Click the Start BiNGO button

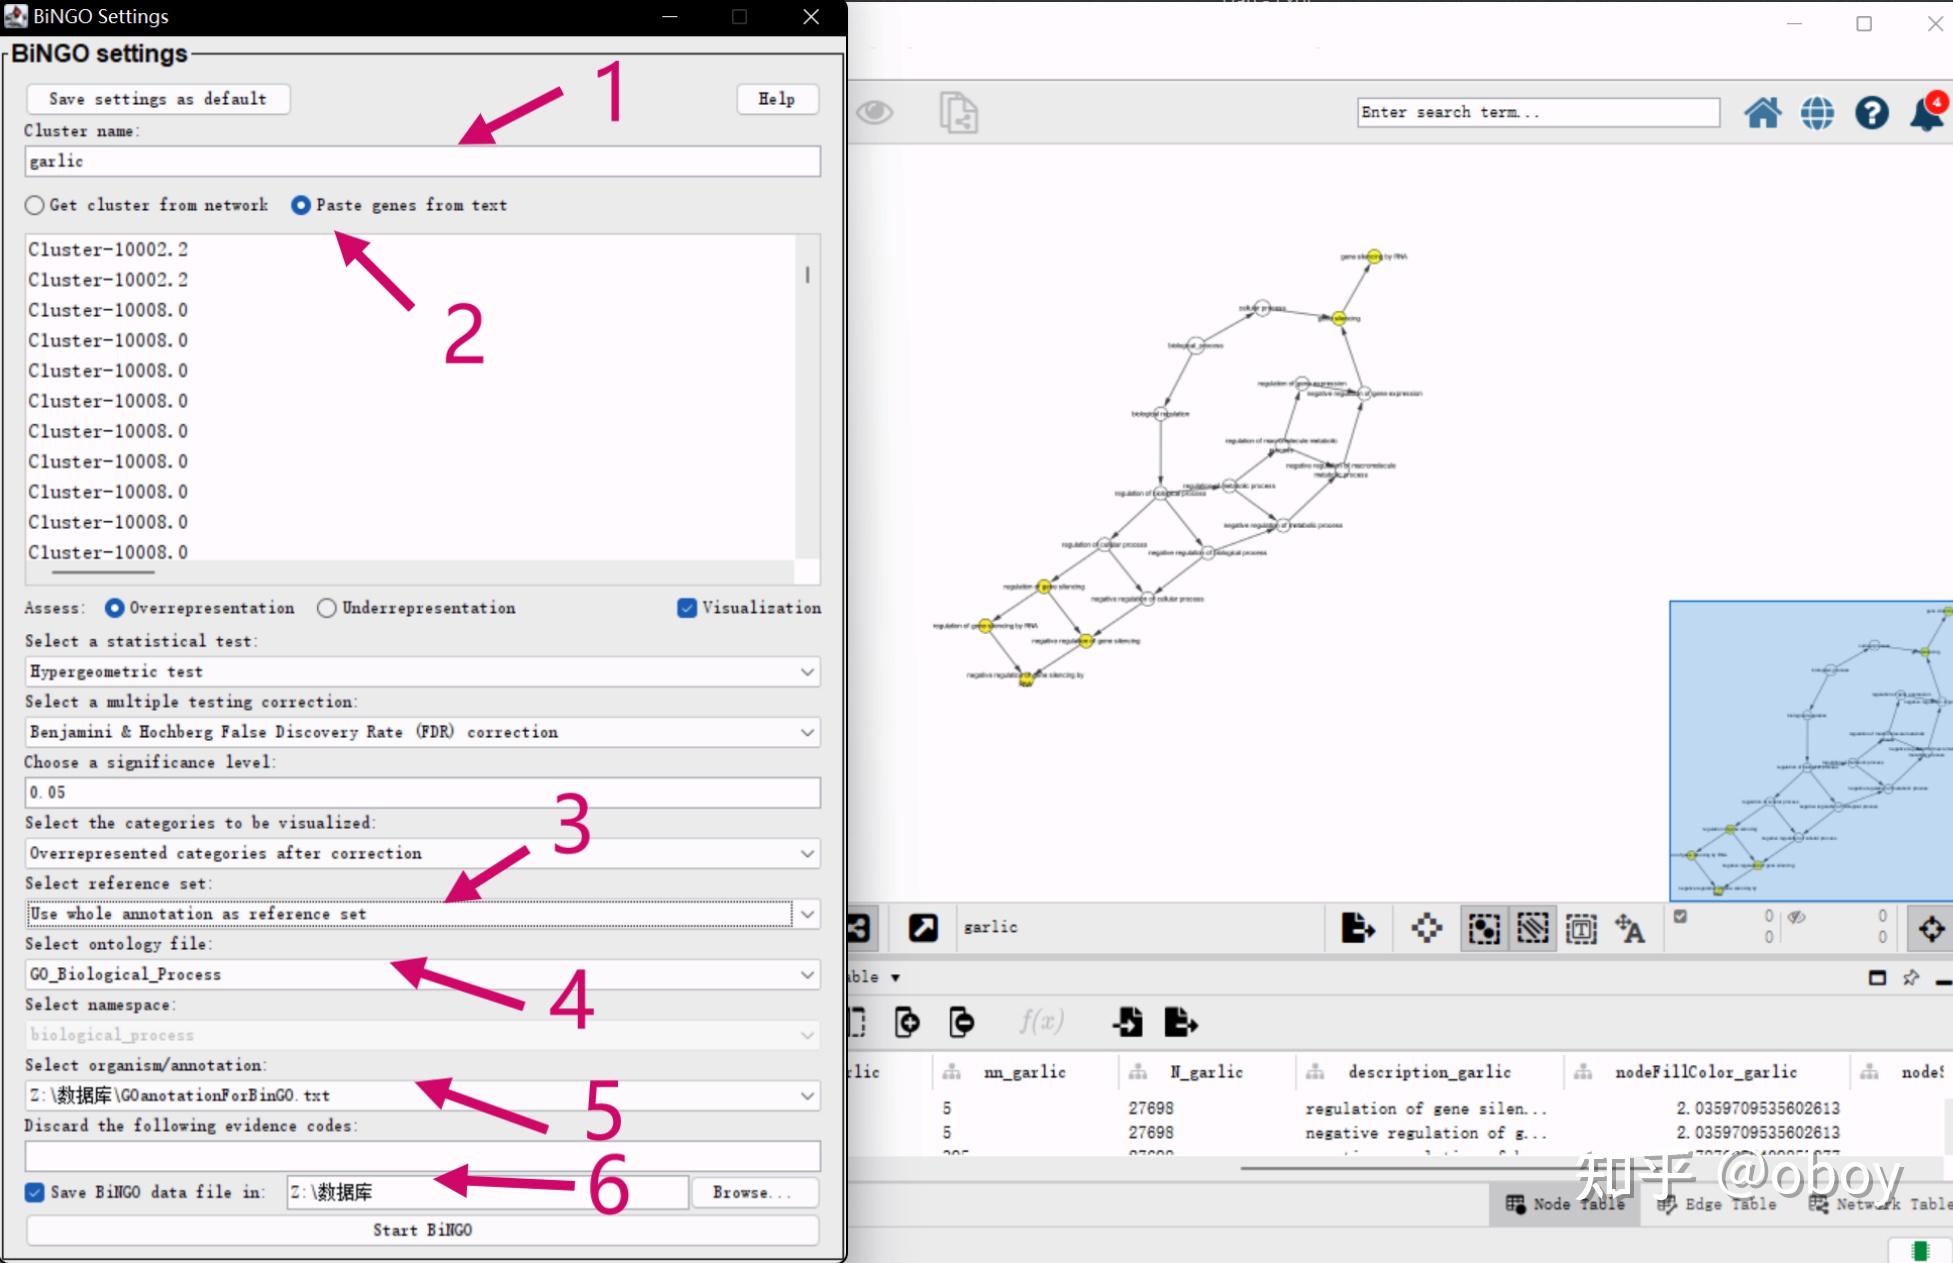422,1230
